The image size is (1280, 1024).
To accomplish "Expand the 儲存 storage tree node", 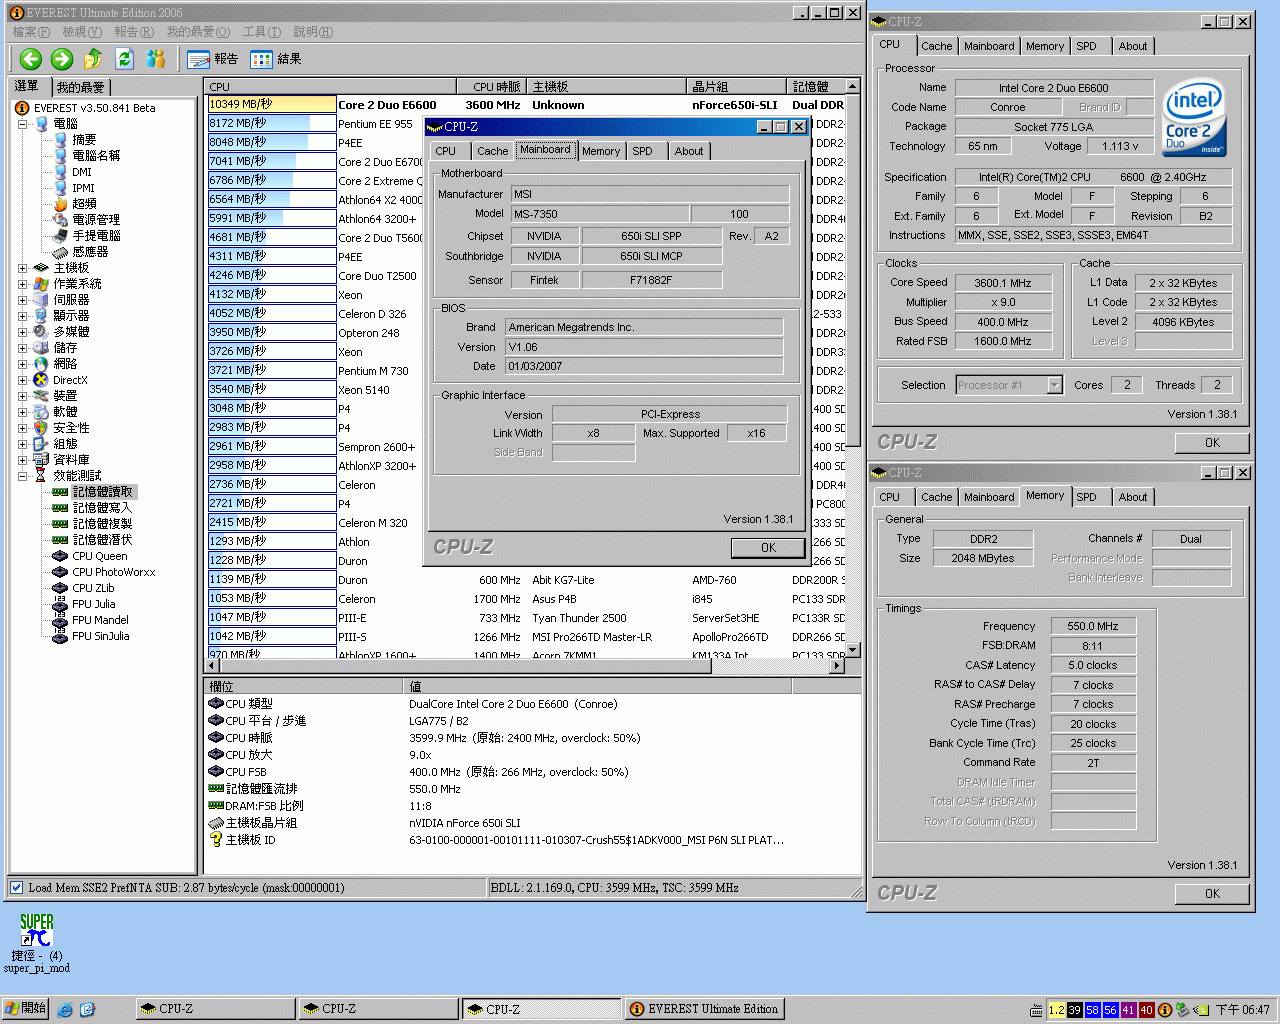I will 22,348.
